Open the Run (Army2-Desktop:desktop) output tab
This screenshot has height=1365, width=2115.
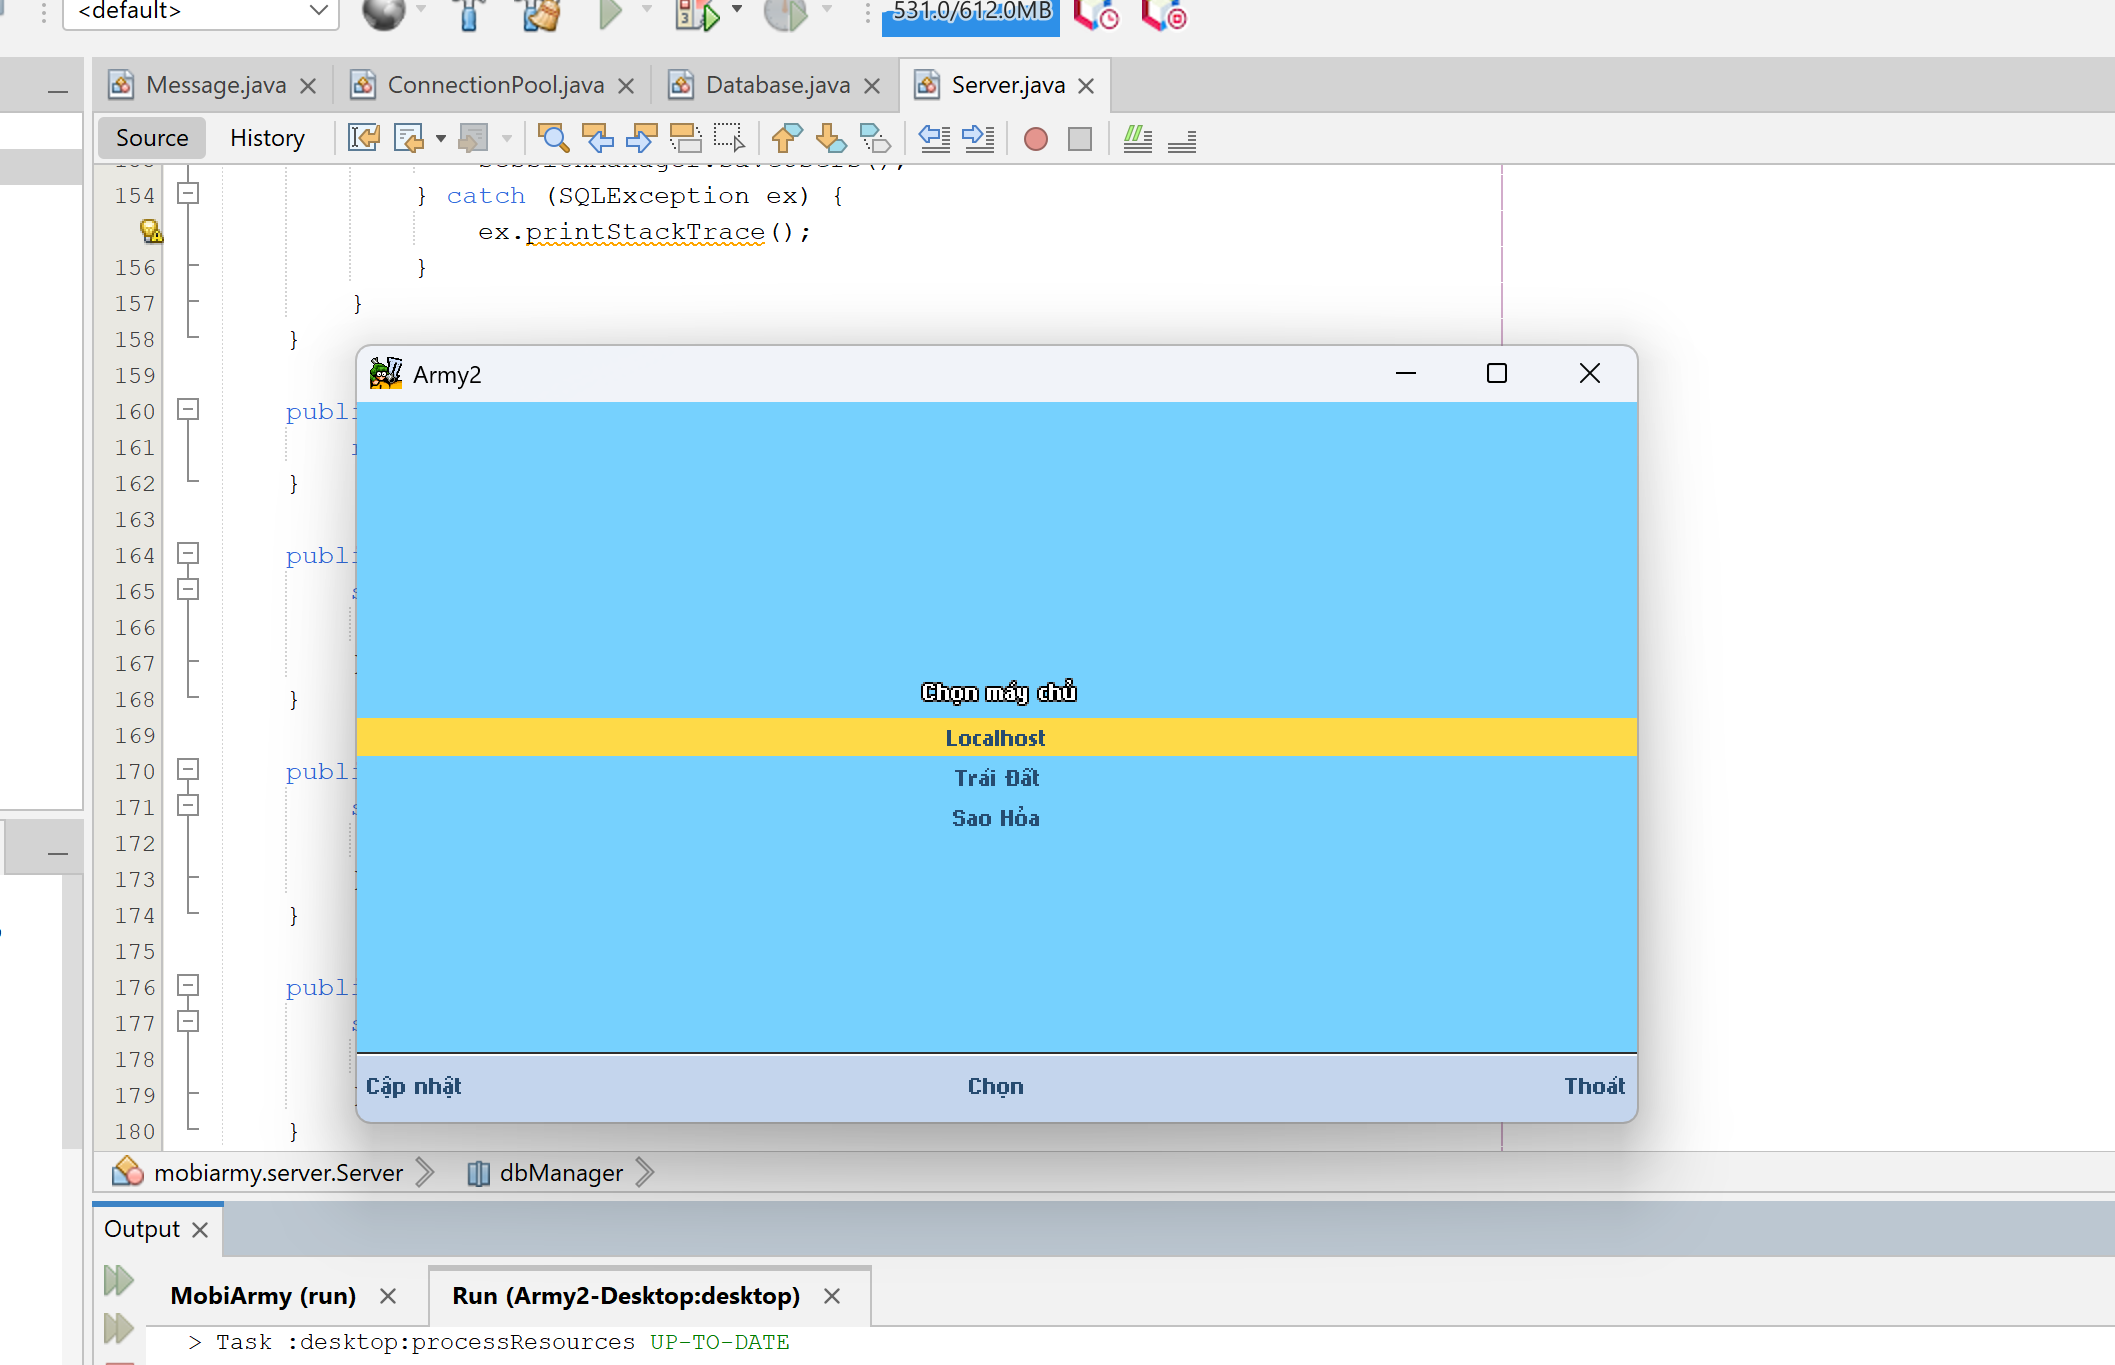click(626, 1296)
